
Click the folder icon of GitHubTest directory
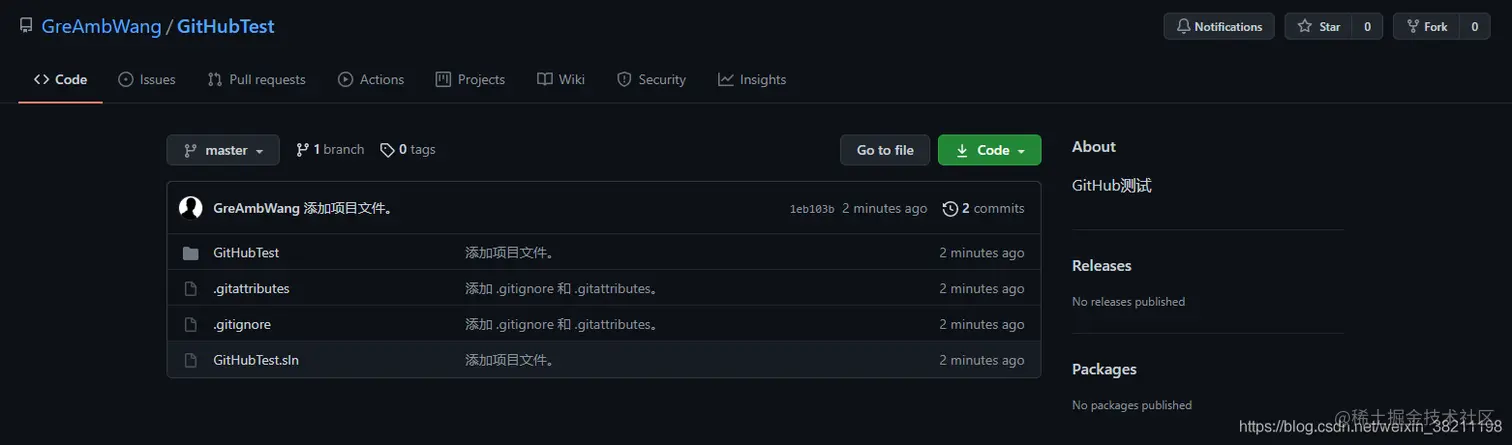(x=190, y=253)
